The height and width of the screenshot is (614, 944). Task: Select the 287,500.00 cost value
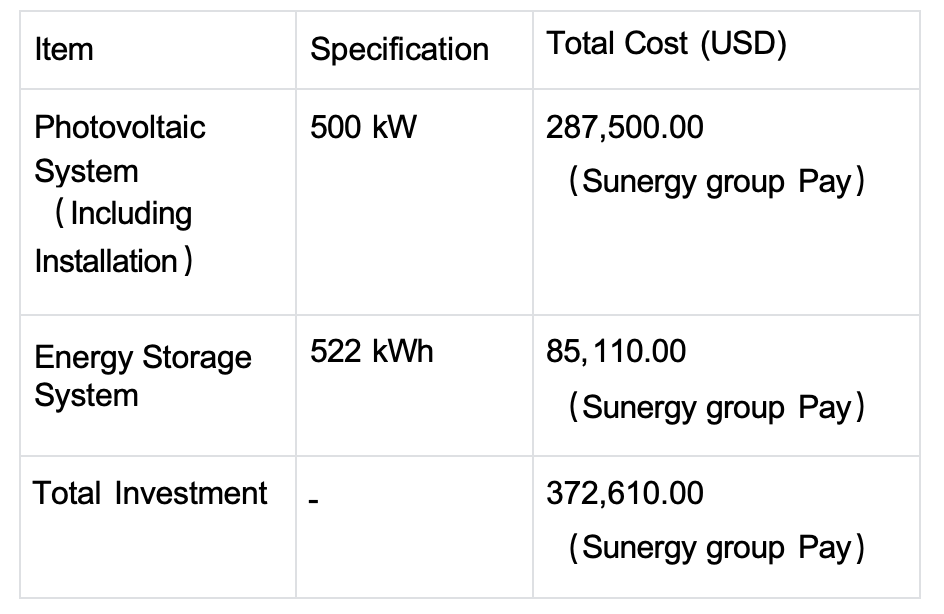tap(625, 128)
